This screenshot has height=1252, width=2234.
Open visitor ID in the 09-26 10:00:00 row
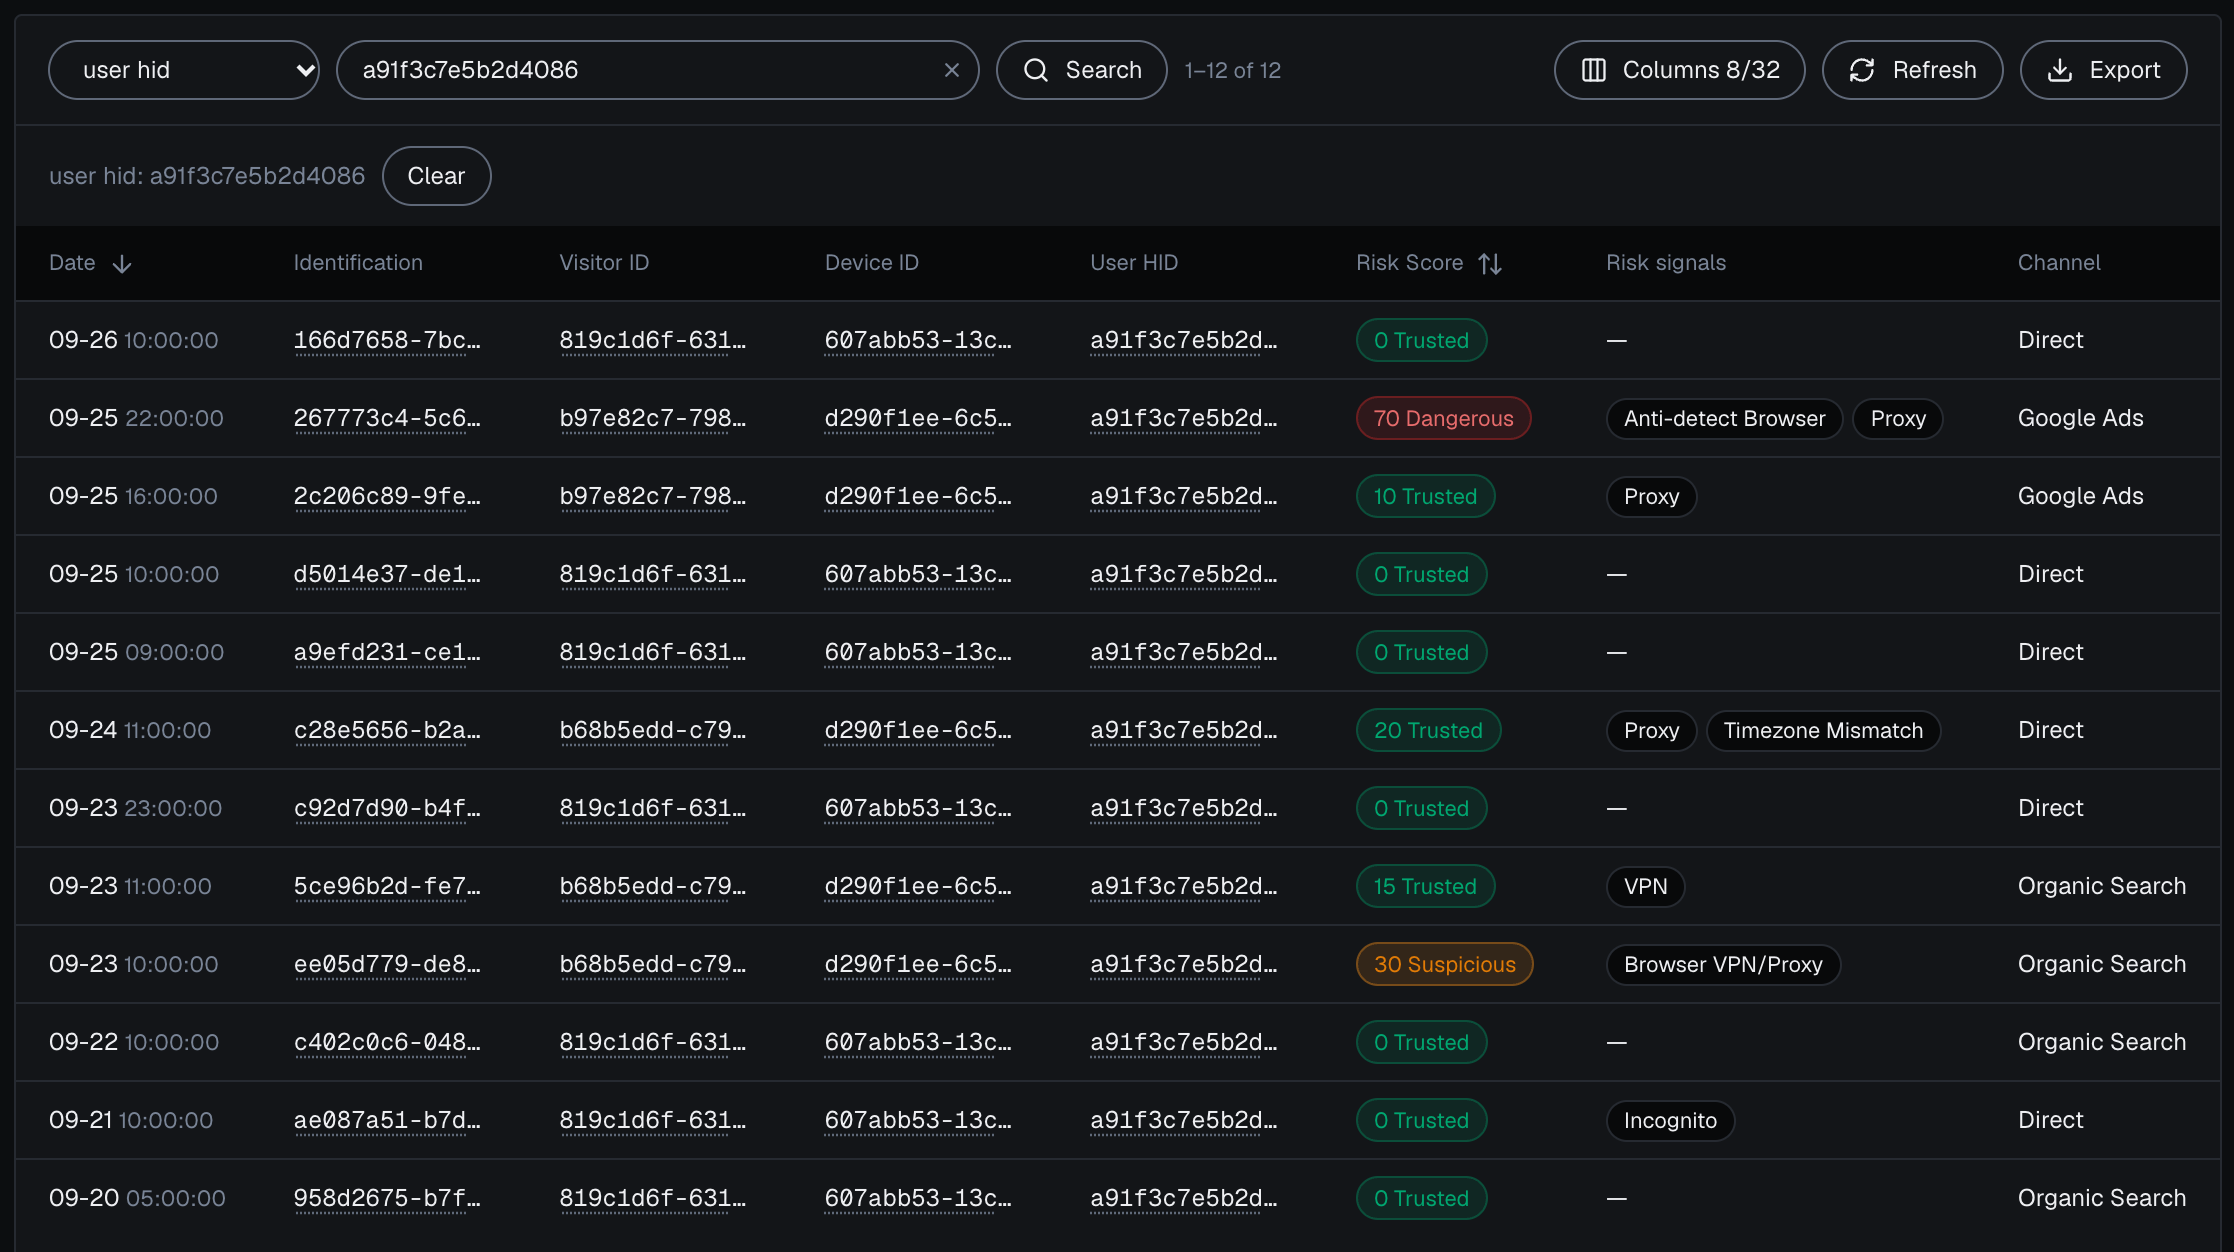[653, 340]
